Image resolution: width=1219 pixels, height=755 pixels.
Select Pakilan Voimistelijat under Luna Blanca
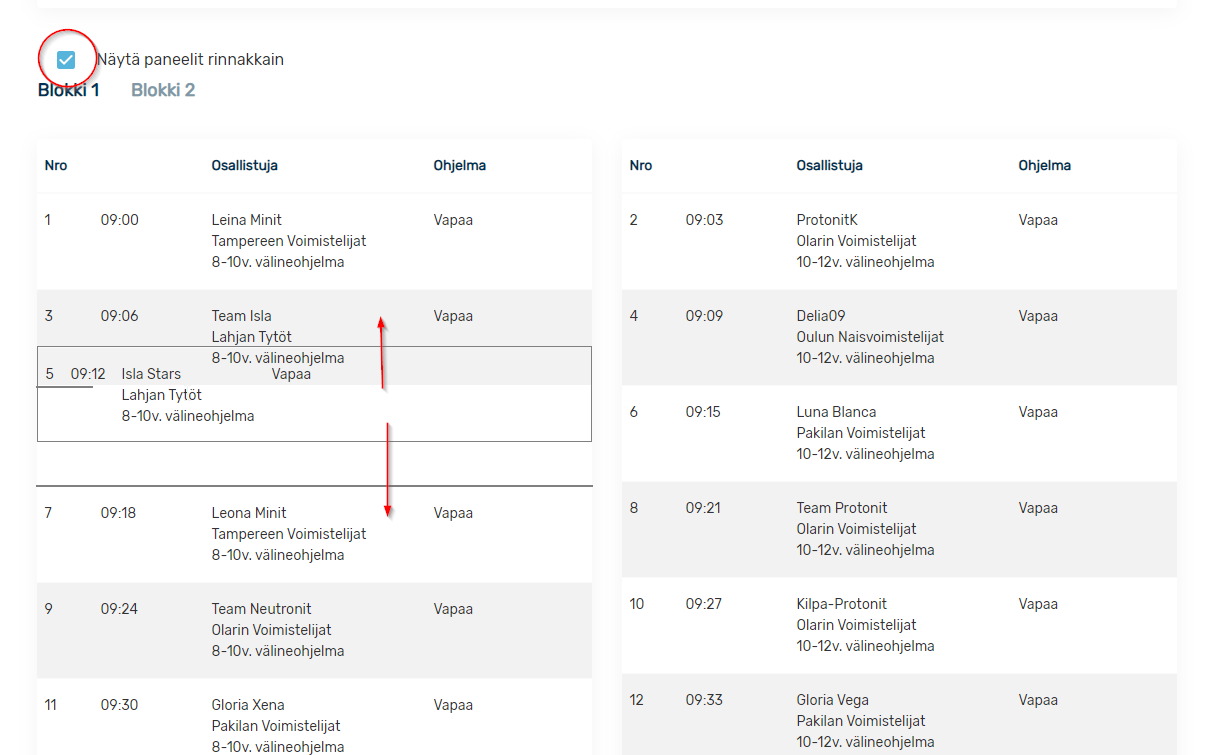tap(861, 433)
